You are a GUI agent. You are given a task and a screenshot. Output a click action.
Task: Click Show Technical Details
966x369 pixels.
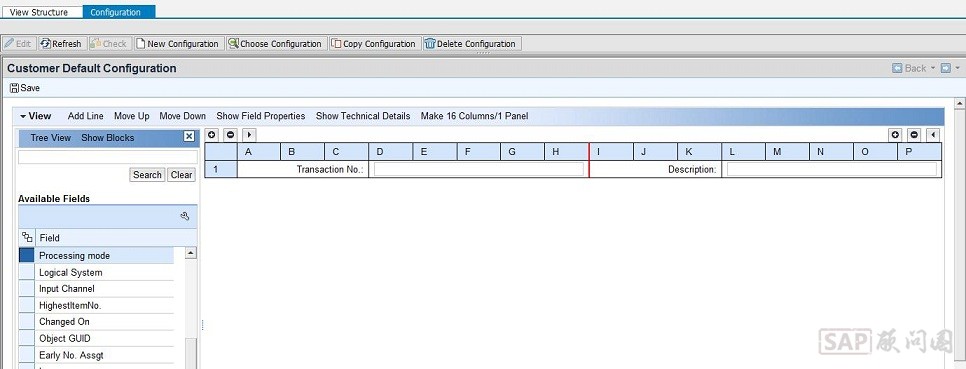[363, 116]
